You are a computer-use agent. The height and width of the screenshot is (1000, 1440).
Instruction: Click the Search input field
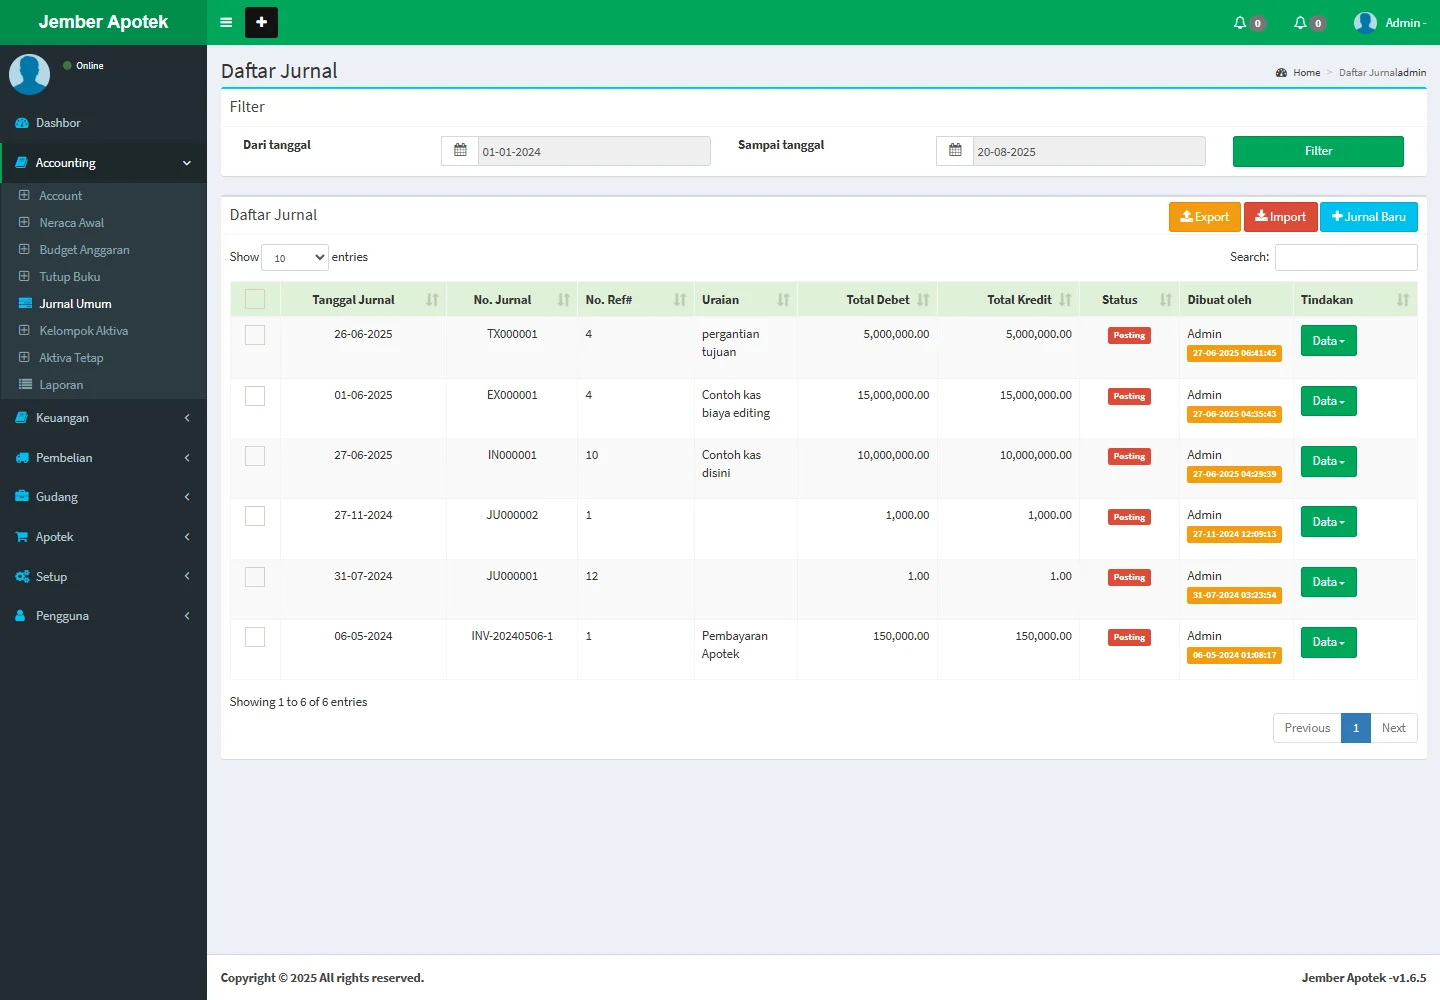[x=1345, y=258]
